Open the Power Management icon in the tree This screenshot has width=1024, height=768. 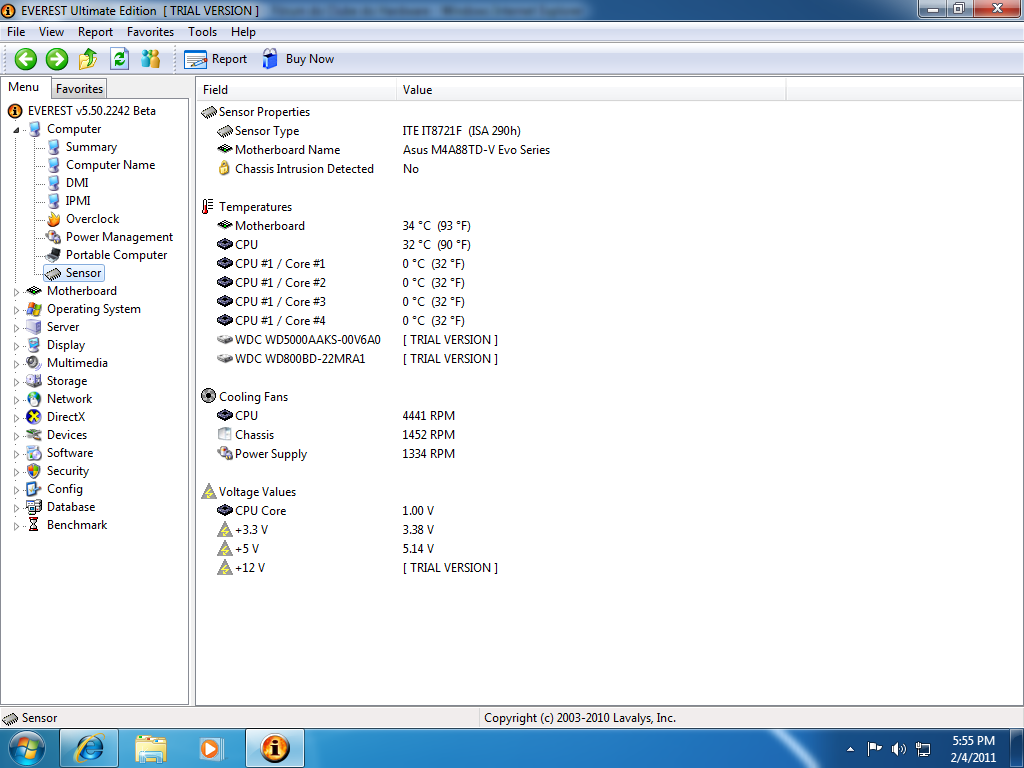click(54, 237)
